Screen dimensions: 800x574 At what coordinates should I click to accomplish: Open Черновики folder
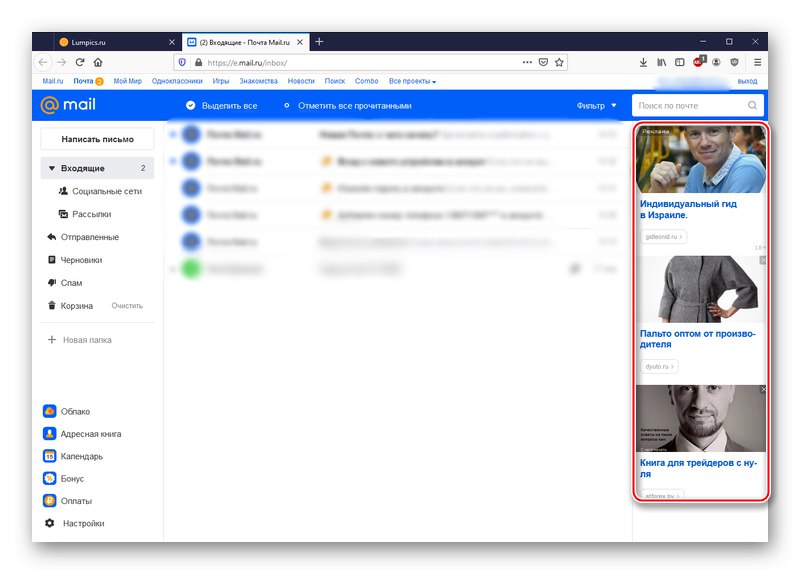coord(74,260)
